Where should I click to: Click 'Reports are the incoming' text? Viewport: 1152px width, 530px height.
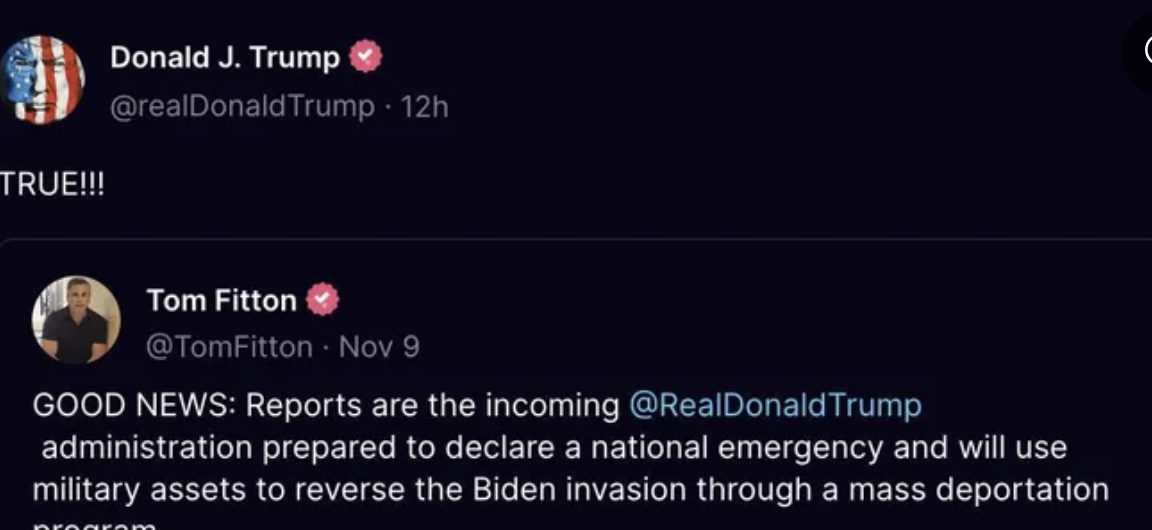(x=432, y=405)
